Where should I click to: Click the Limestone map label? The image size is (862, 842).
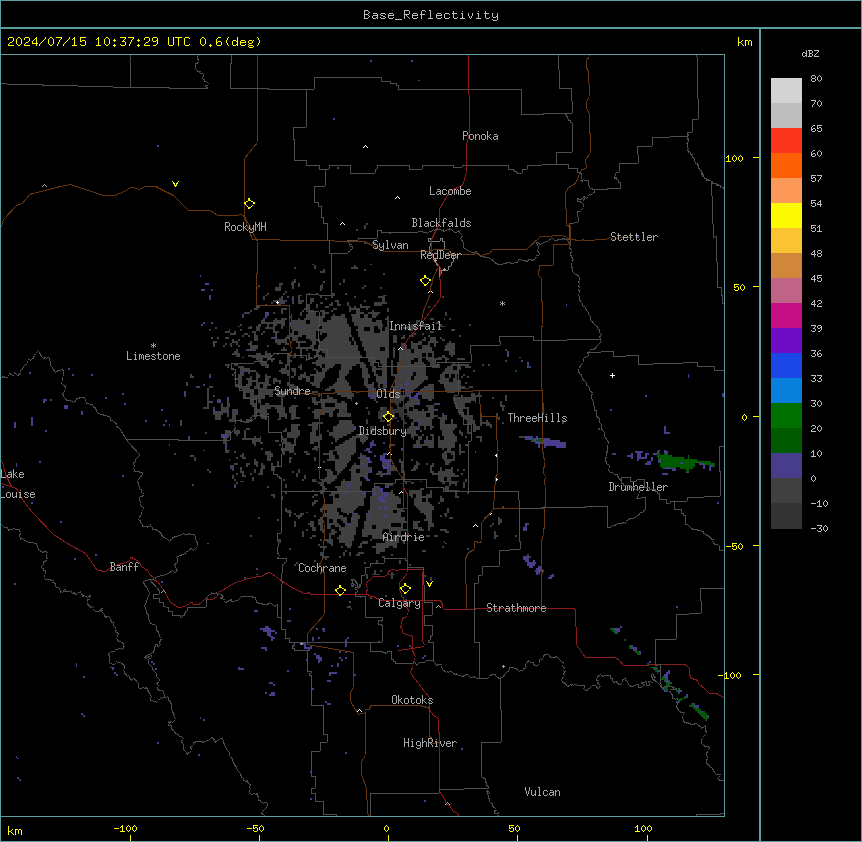click(x=153, y=356)
